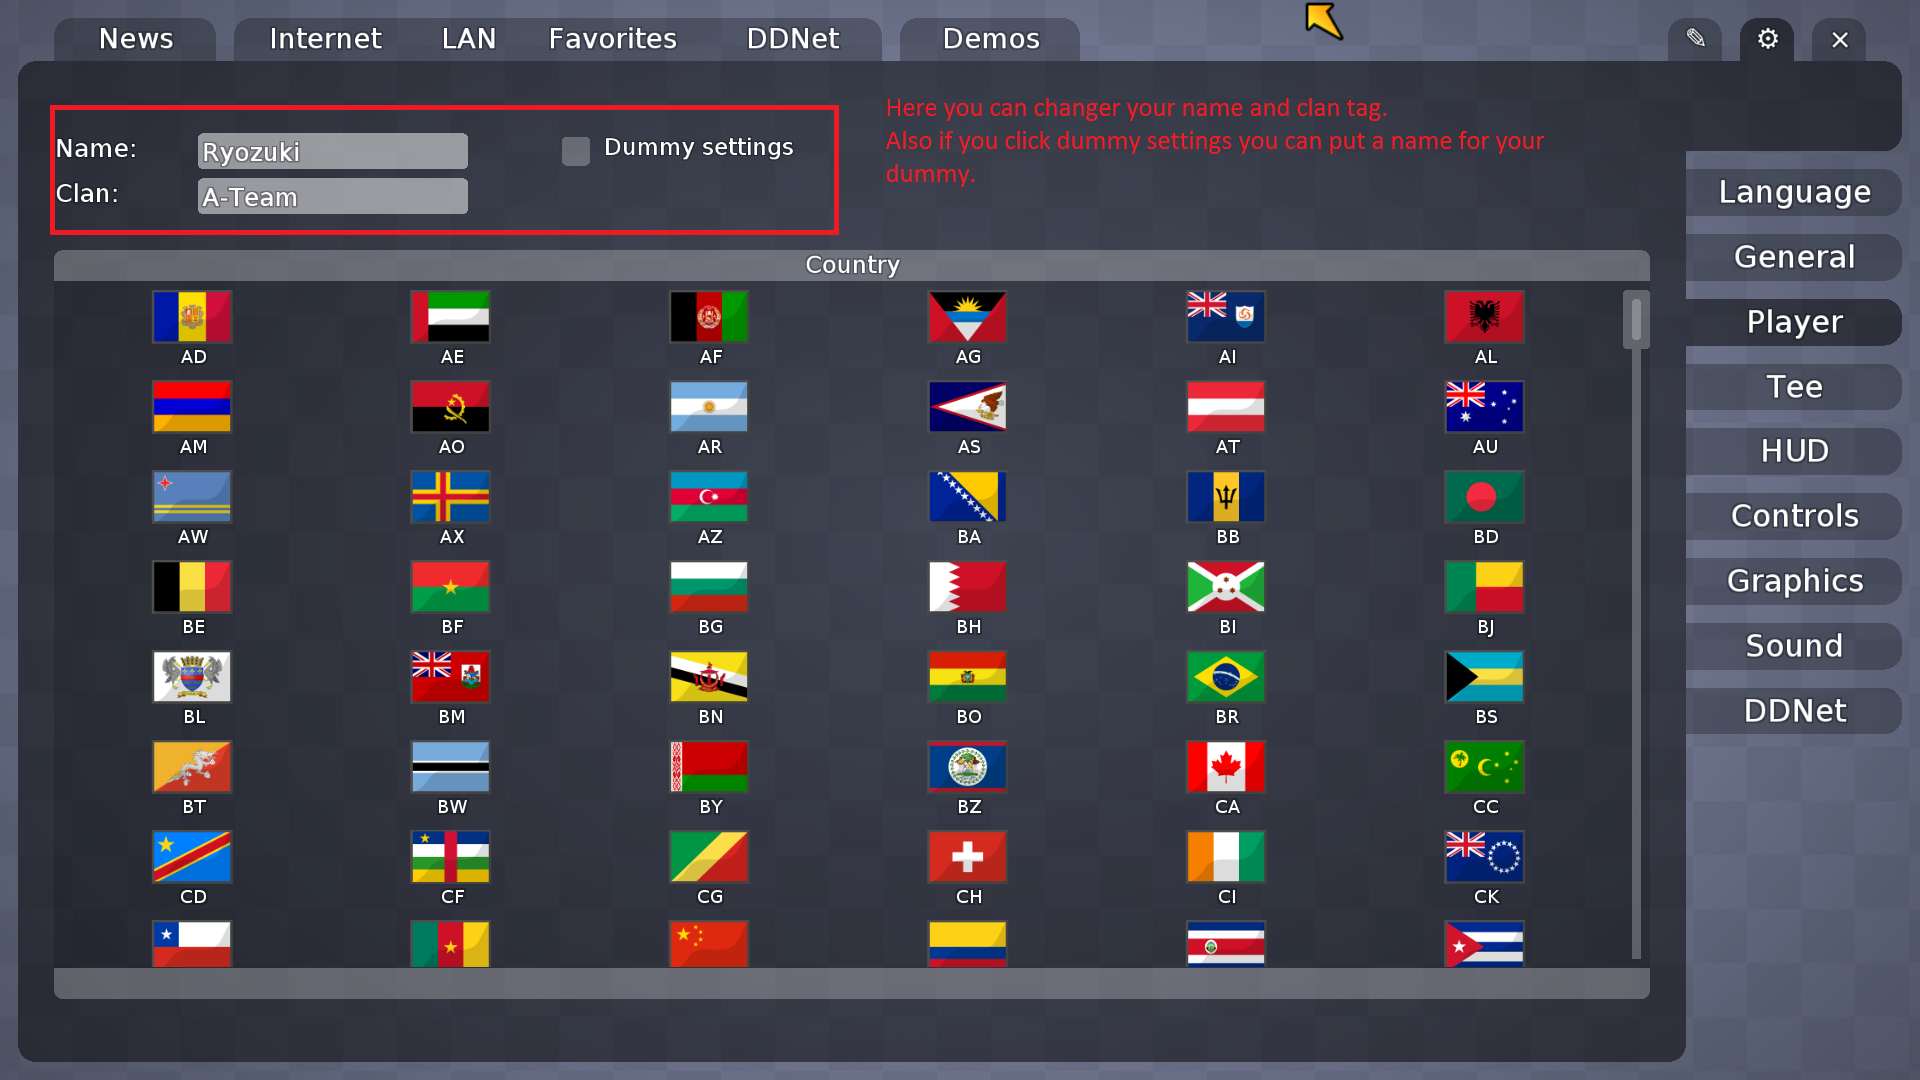This screenshot has height=1080, width=1920.
Task: Open the Controls settings page
Action: (x=1793, y=516)
